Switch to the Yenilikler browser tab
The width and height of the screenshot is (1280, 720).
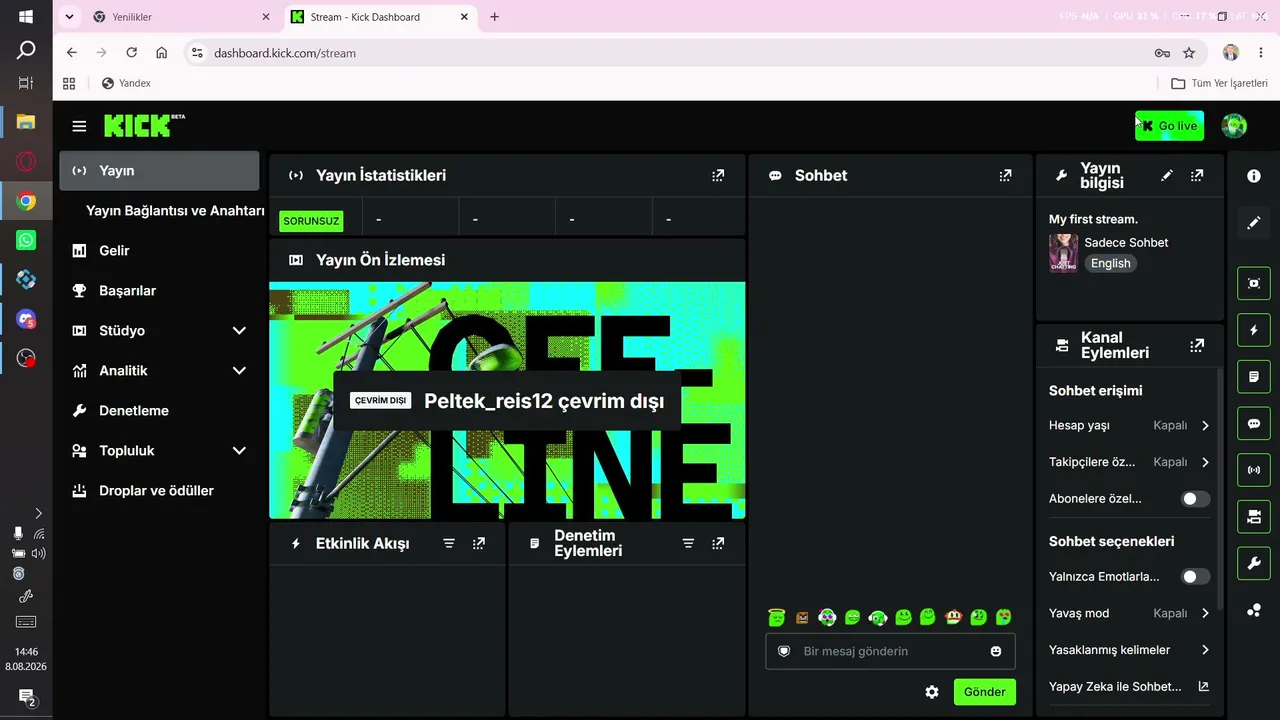[180, 17]
